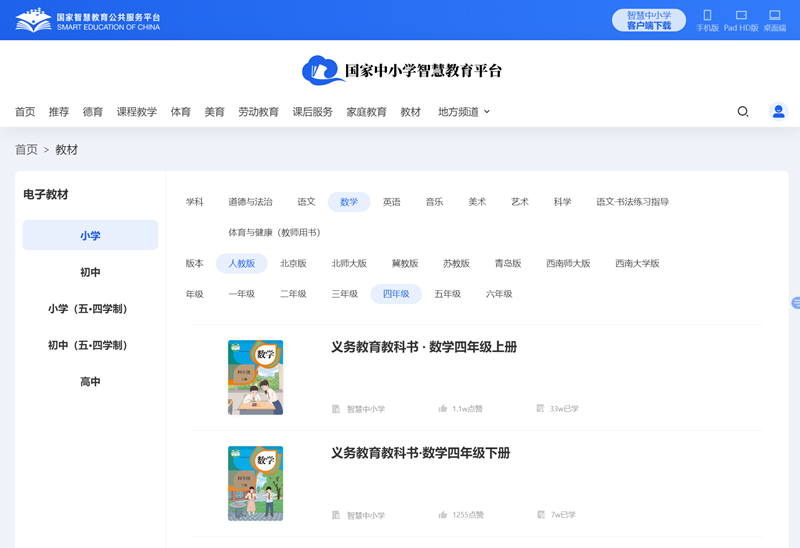Select the 高中 school stage
800x548 pixels.
(x=90, y=381)
